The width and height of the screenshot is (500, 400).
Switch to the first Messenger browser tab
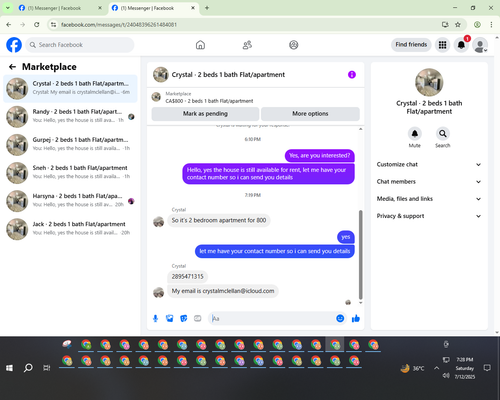coord(60,8)
